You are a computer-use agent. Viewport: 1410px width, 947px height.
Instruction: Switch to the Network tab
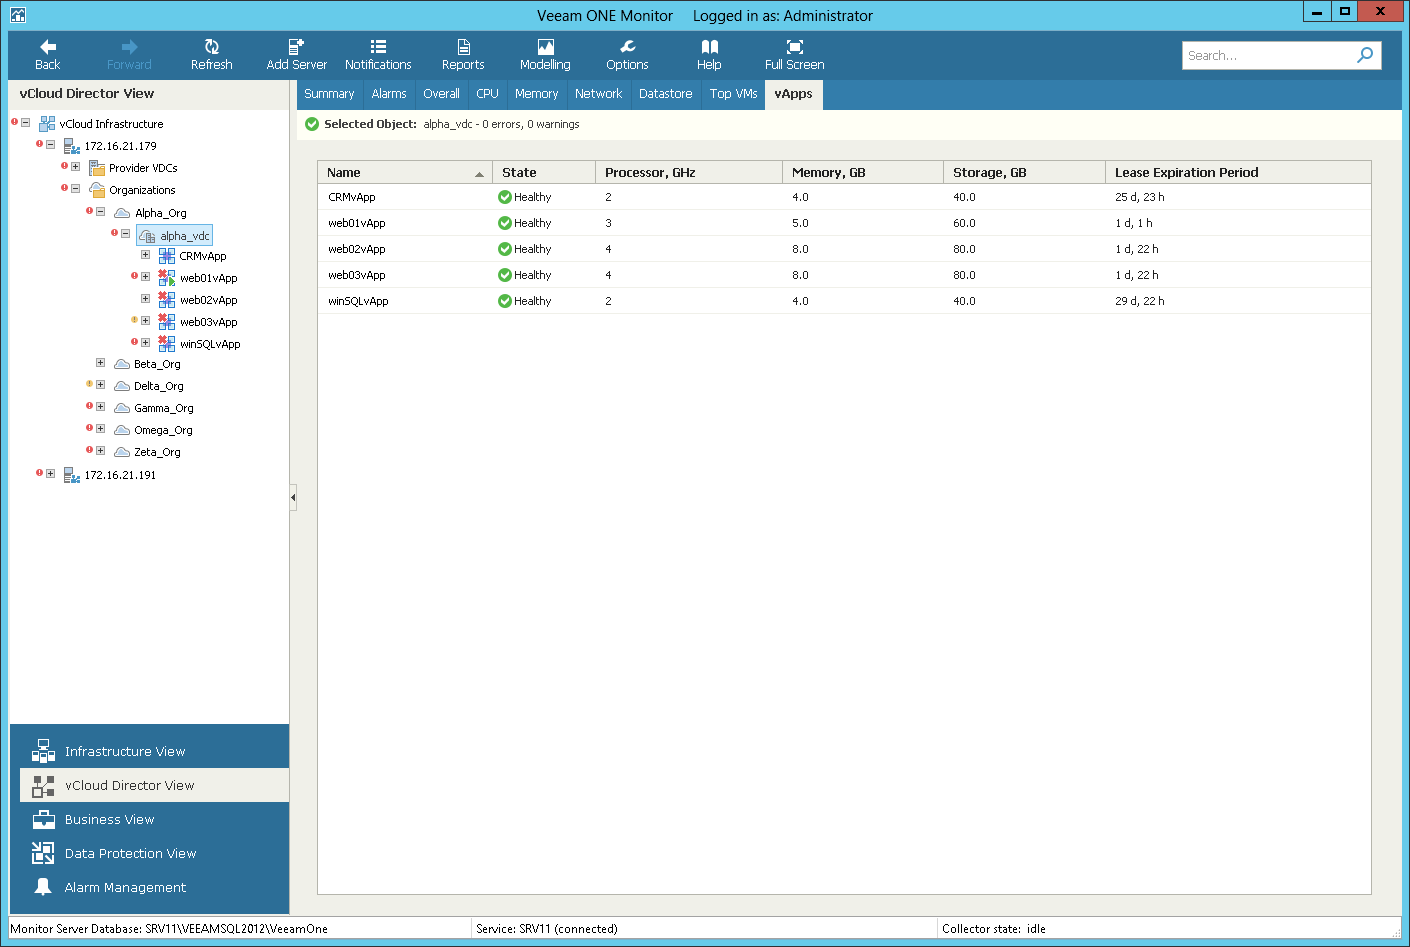point(599,94)
